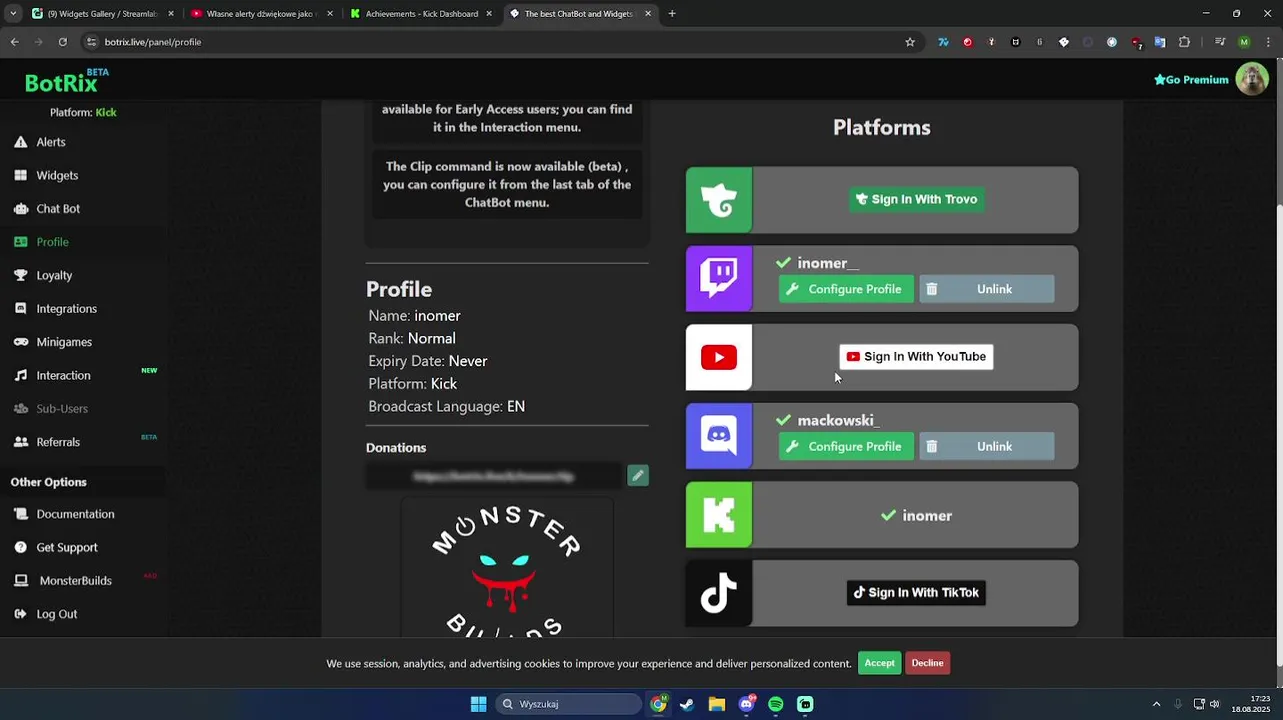Click the Broadcast Language EN text
This screenshot has width=1283, height=720.
tap(446, 407)
